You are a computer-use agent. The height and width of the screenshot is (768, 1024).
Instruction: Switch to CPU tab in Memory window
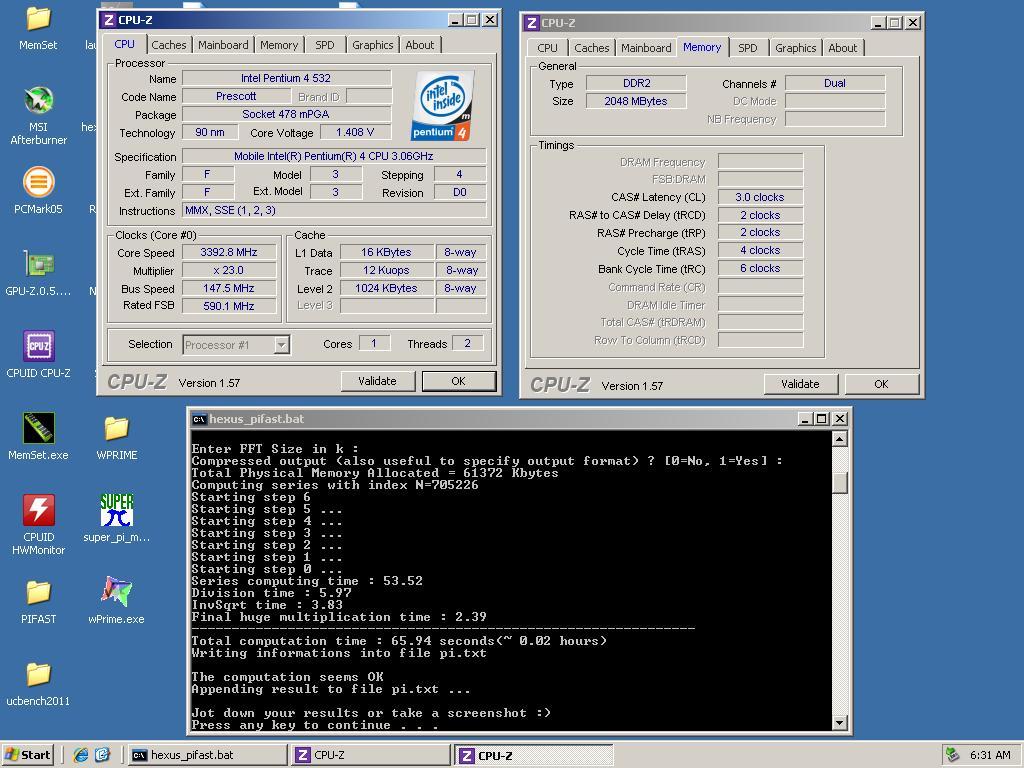pos(547,48)
